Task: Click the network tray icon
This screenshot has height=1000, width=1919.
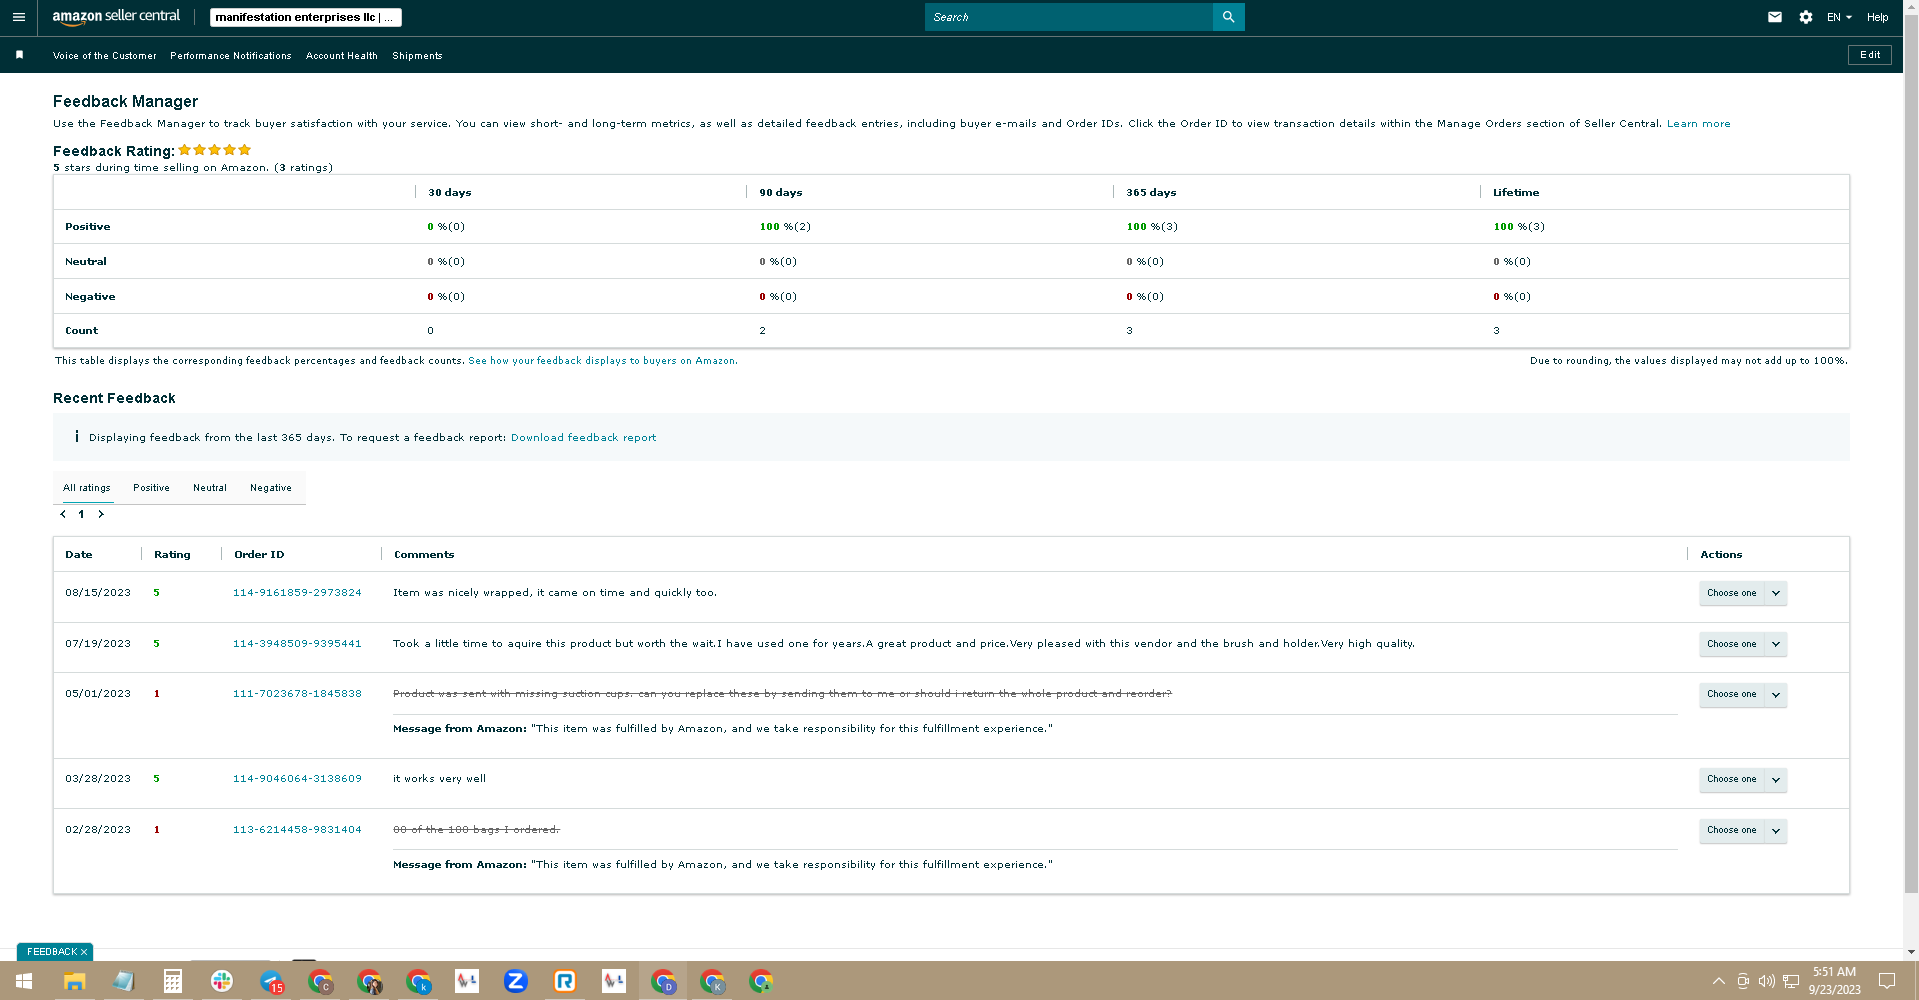Action: (1791, 981)
